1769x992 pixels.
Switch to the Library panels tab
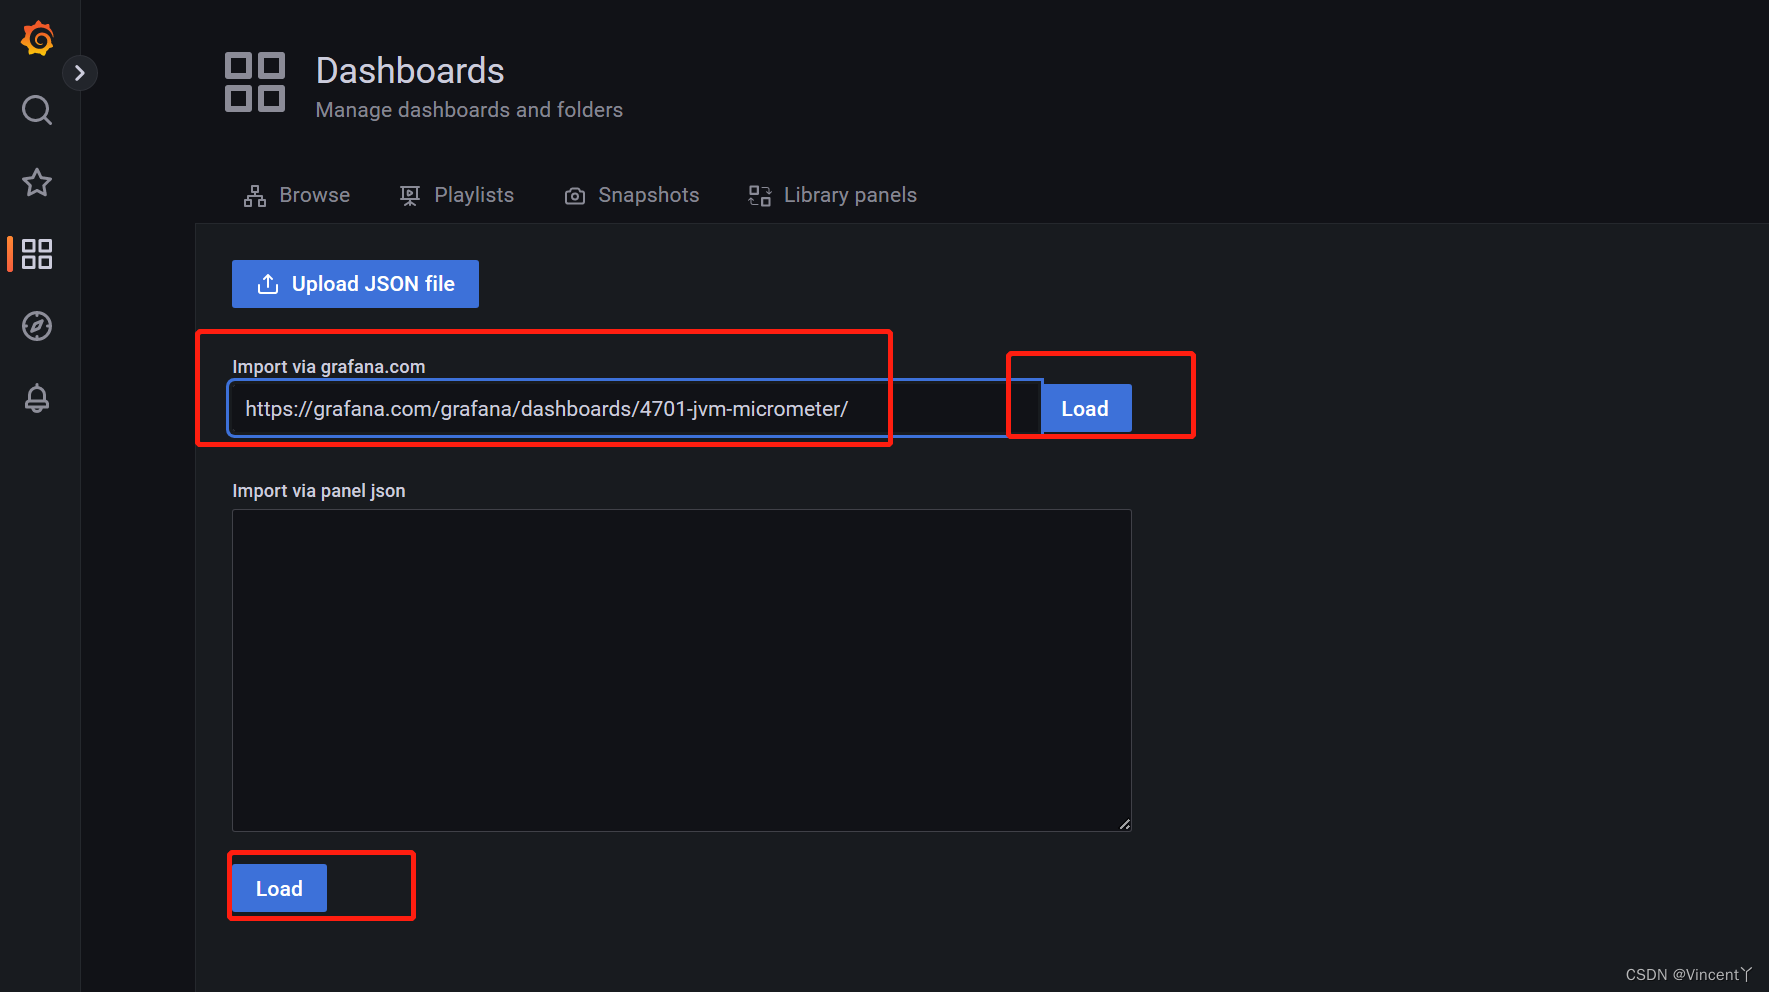pos(833,195)
